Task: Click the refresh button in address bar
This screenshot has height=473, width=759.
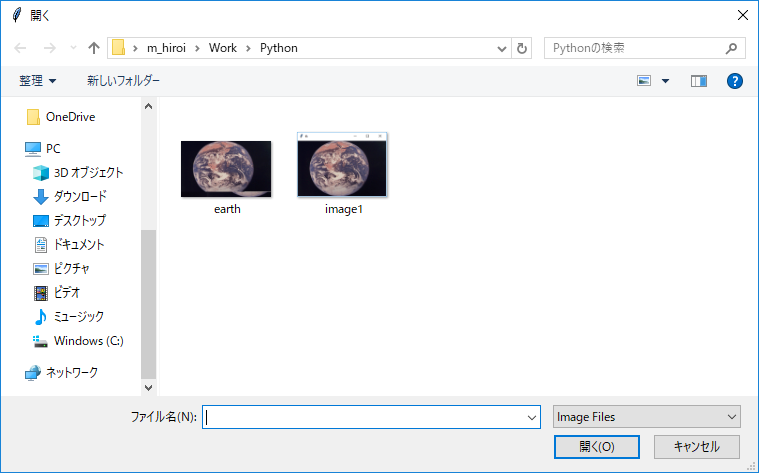Action: 522,48
